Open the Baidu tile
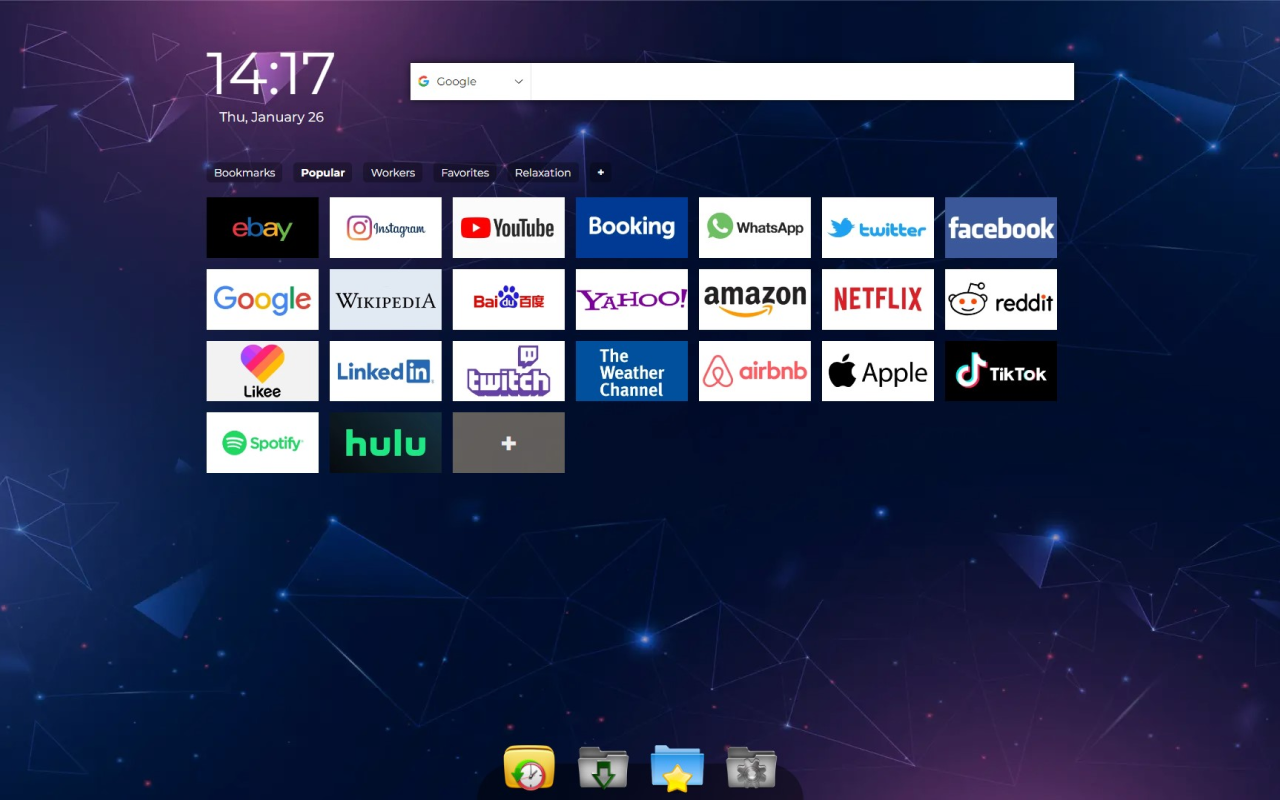 (508, 299)
